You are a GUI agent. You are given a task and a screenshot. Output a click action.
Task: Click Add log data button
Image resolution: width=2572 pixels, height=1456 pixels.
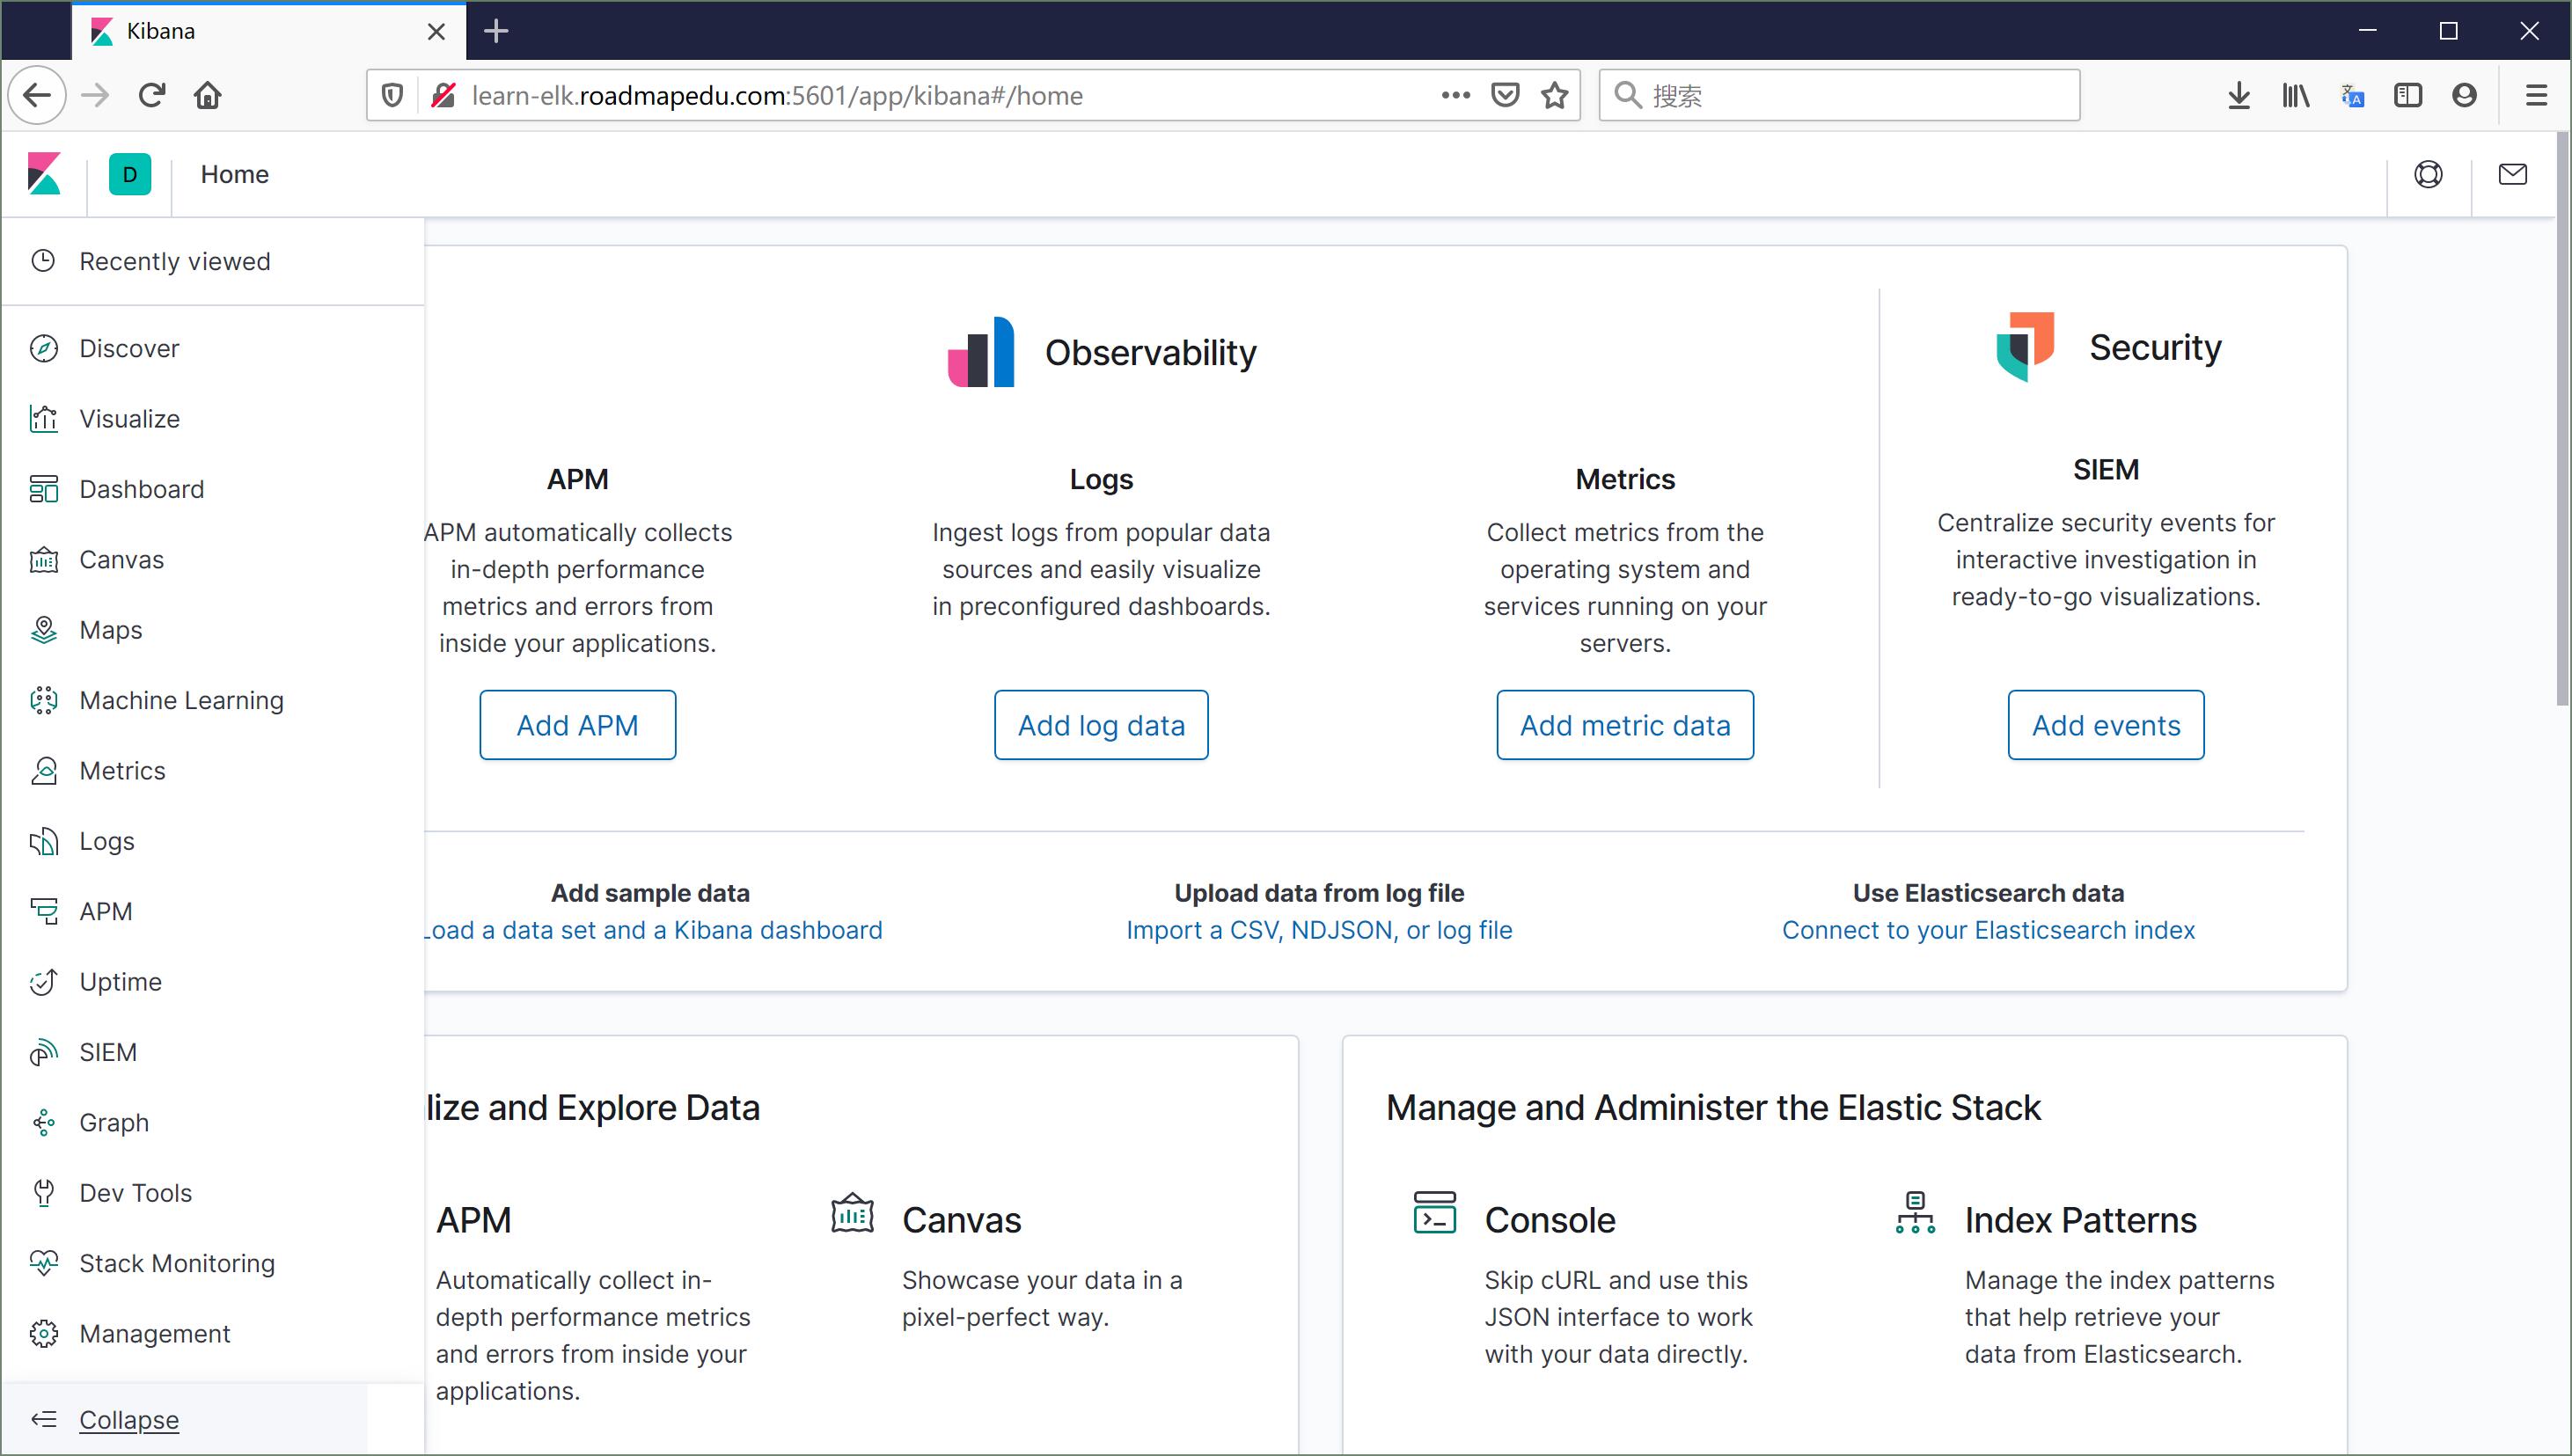[1101, 724]
